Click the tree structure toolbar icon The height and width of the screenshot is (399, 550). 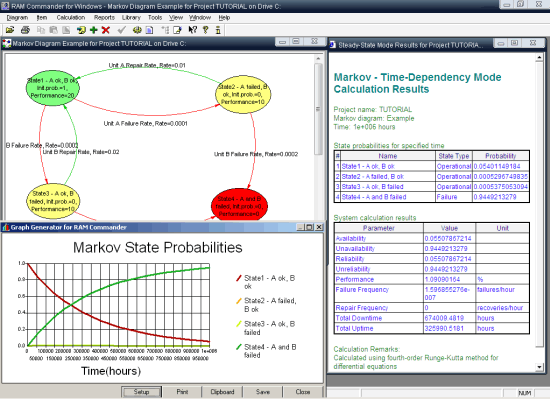[x=165, y=30]
